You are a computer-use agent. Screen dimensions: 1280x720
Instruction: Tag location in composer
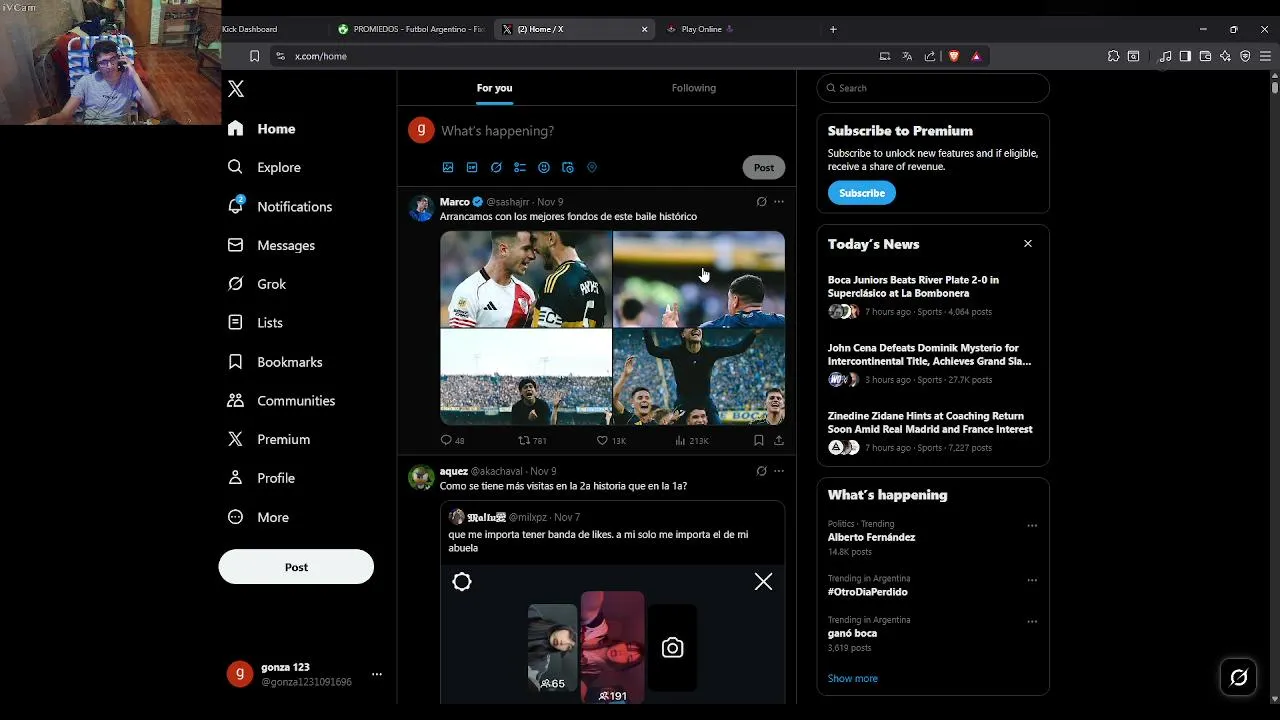[592, 167]
